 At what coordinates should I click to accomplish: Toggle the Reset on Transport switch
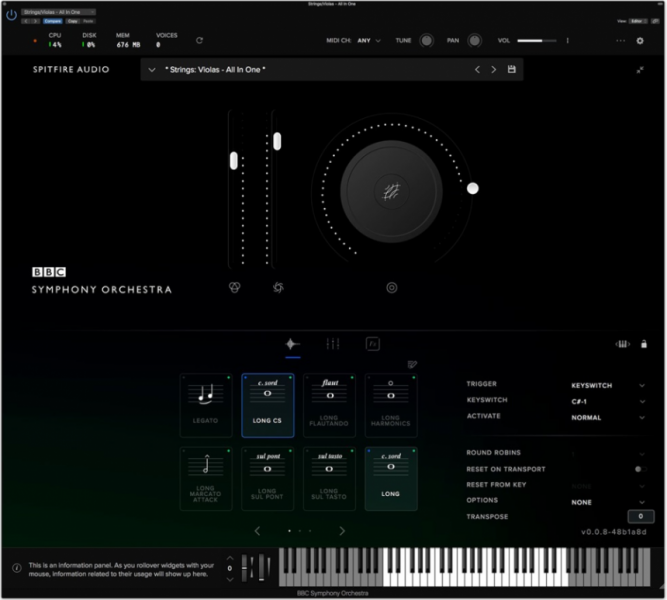point(638,469)
